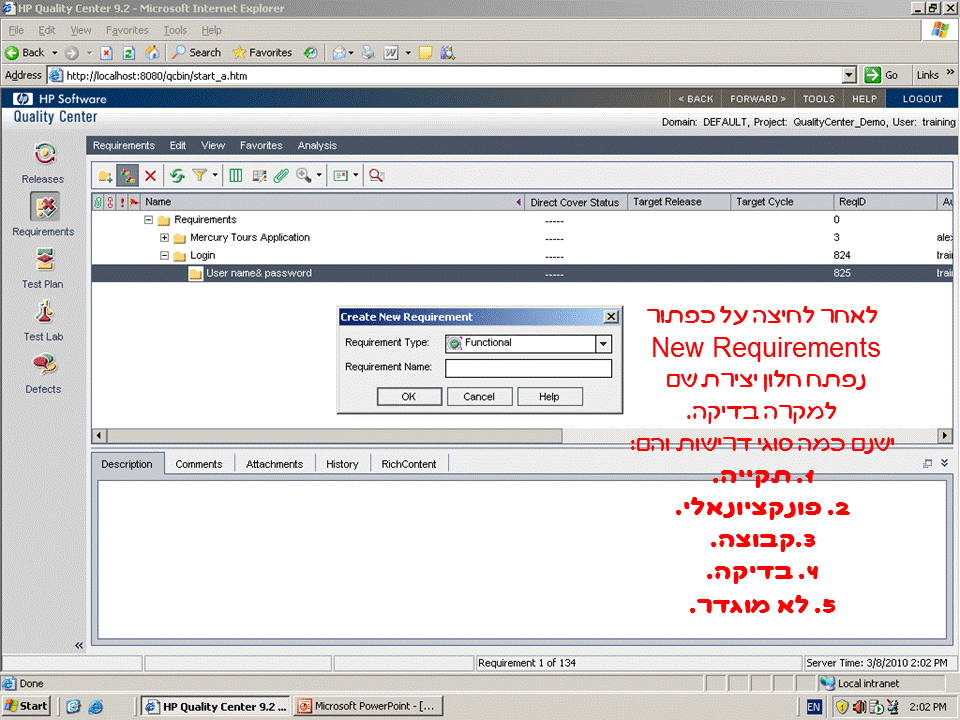Click the Requirement Name input field
Viewport: 960px width, 720px height.
point(528,368)
